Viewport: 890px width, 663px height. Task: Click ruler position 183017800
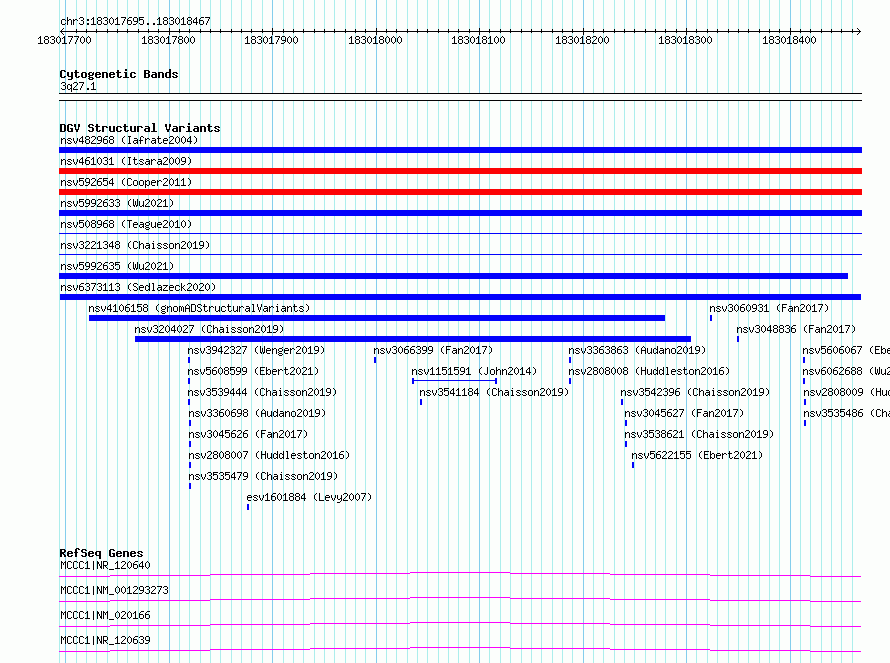point(168,40)
